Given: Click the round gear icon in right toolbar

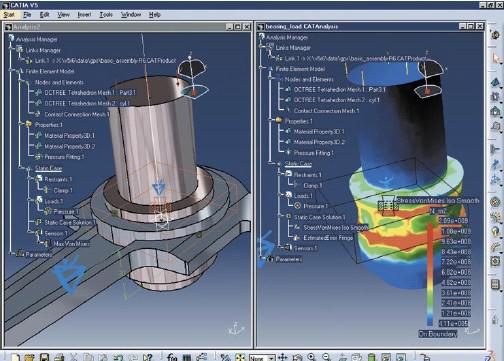Looking at the screenshot, I should 496,202.
